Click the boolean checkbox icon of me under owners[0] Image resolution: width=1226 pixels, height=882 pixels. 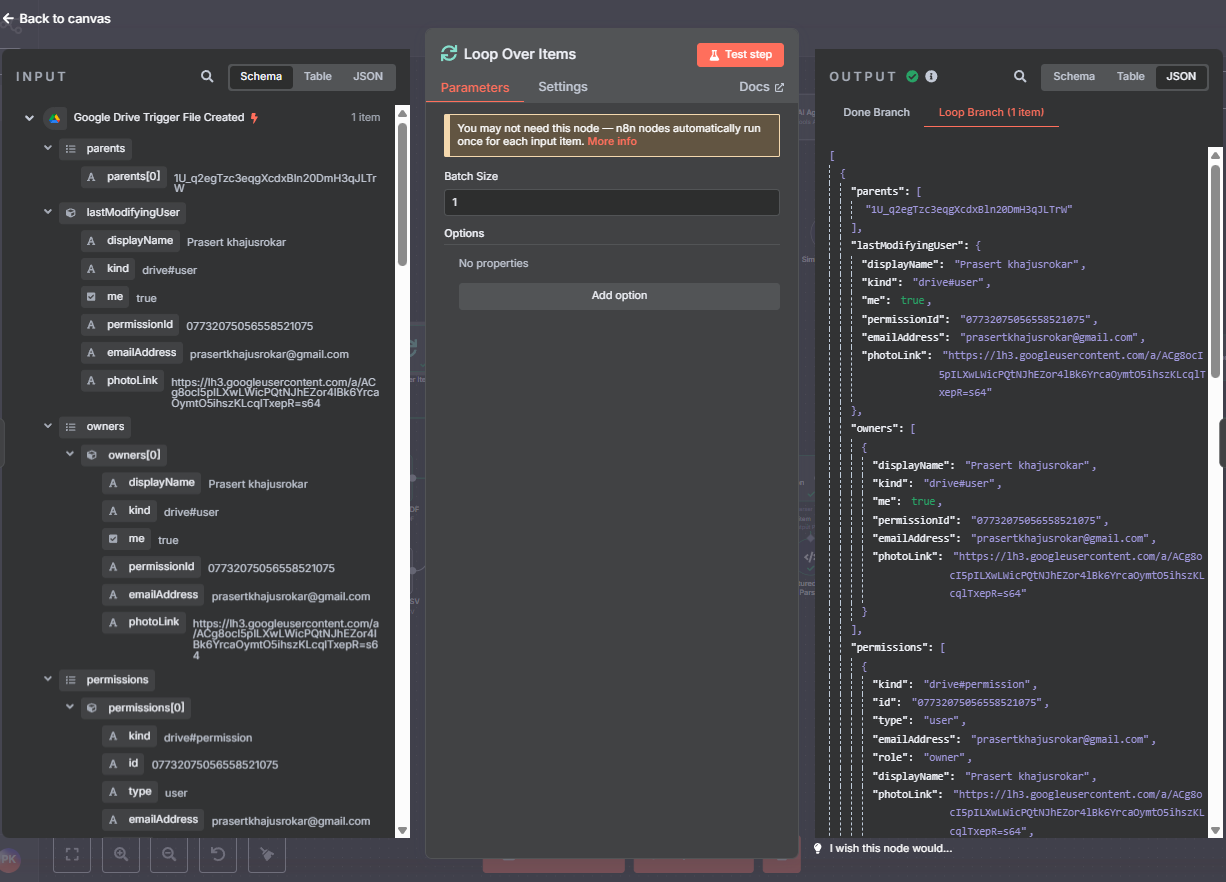coord(113,539)
